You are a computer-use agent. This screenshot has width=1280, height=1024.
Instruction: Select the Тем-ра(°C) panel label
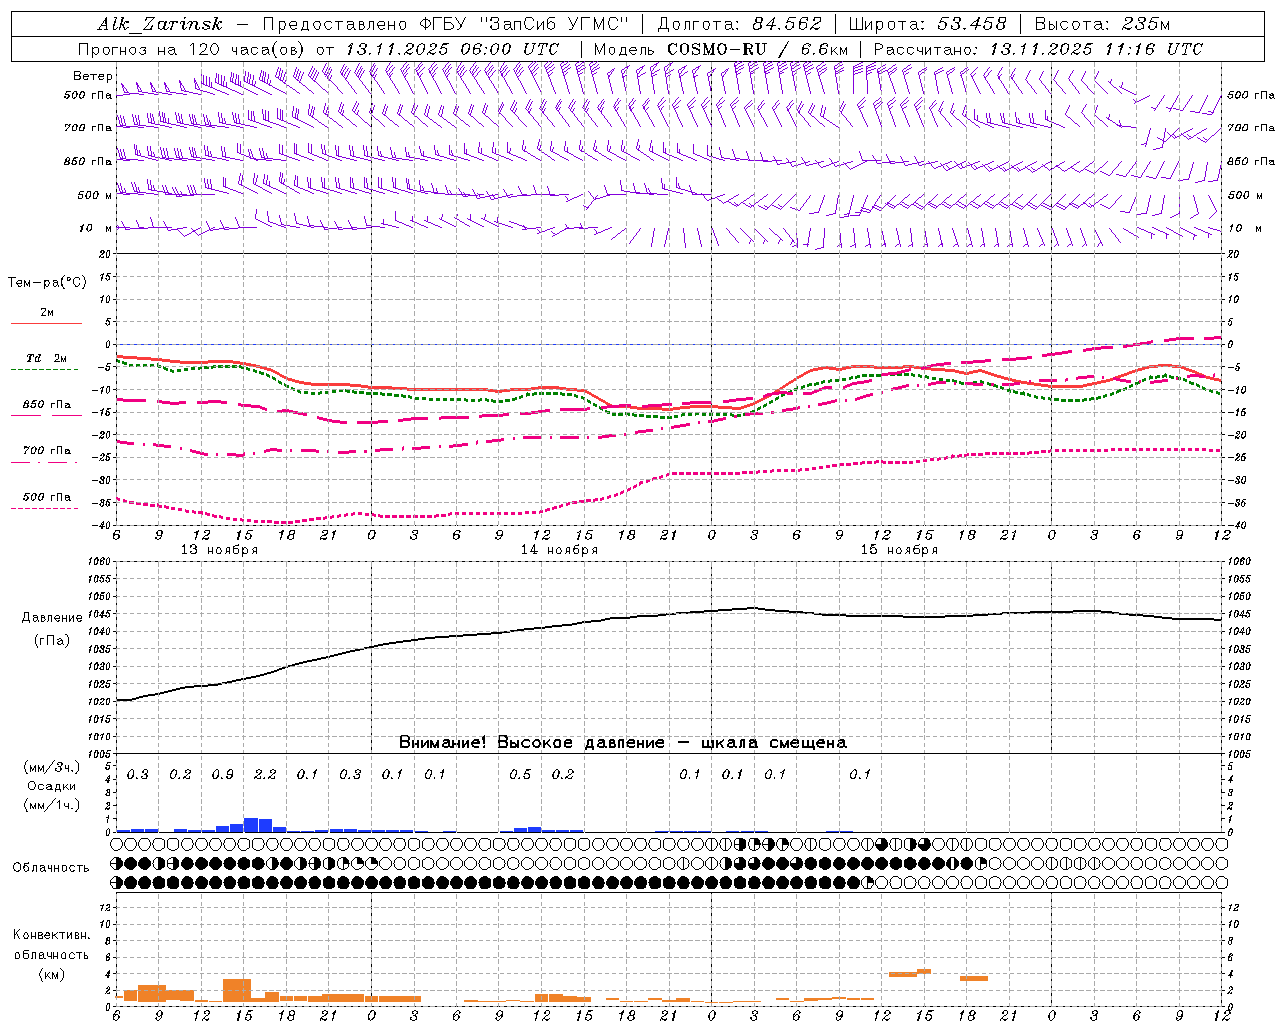point(47,283)
